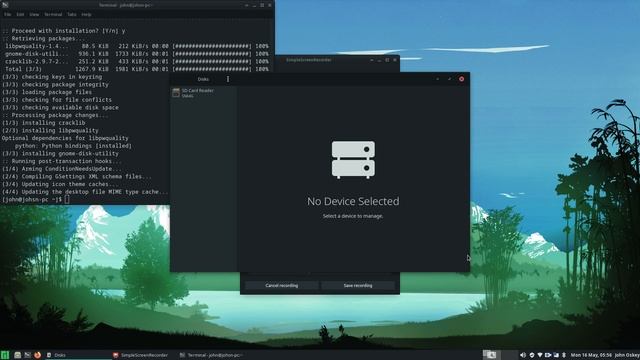Launch file manager from panel
Screen dimensions: 640x360
coord(17,355)
